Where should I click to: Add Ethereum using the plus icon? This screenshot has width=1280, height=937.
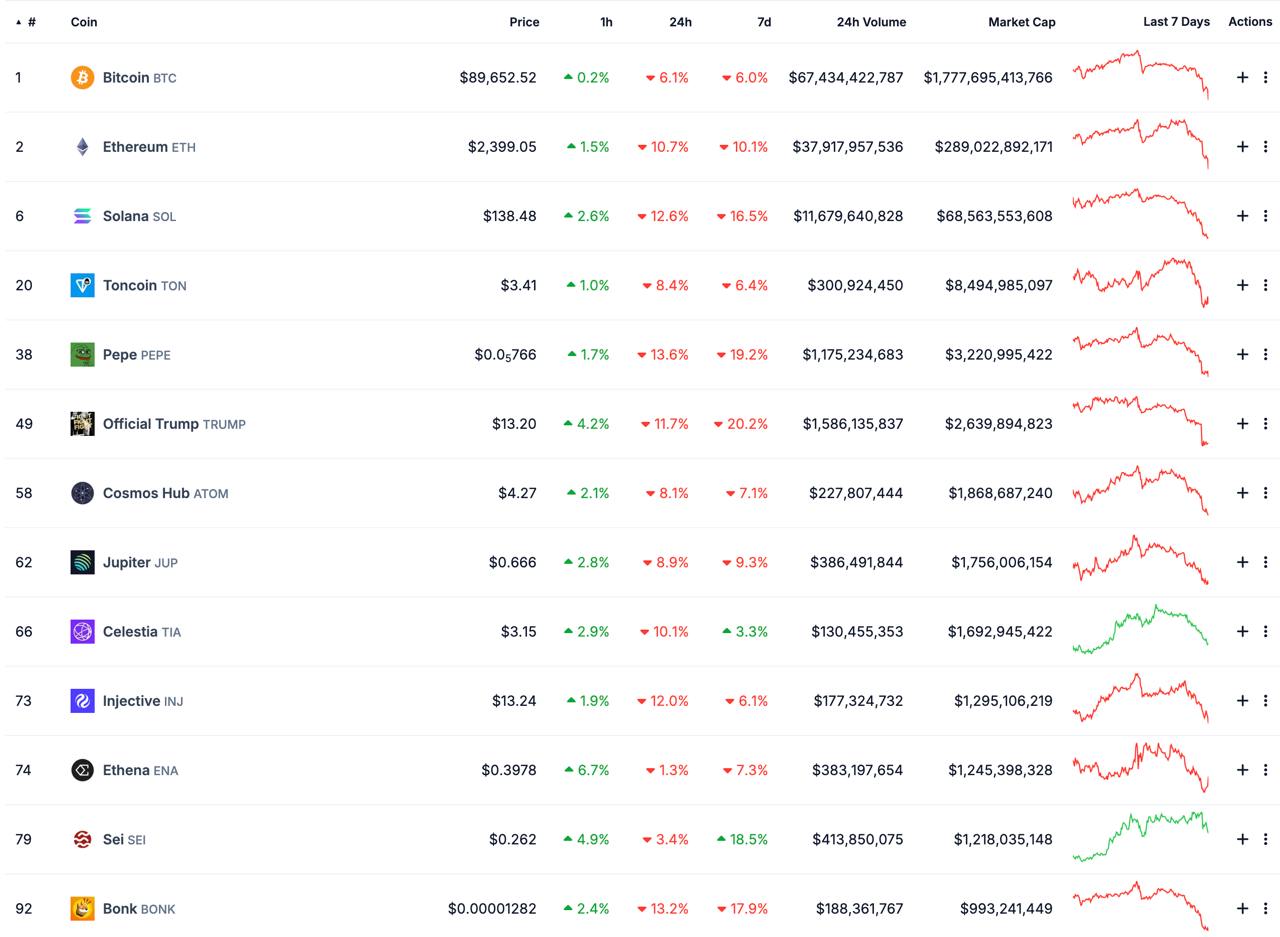tap(1242, 146)
